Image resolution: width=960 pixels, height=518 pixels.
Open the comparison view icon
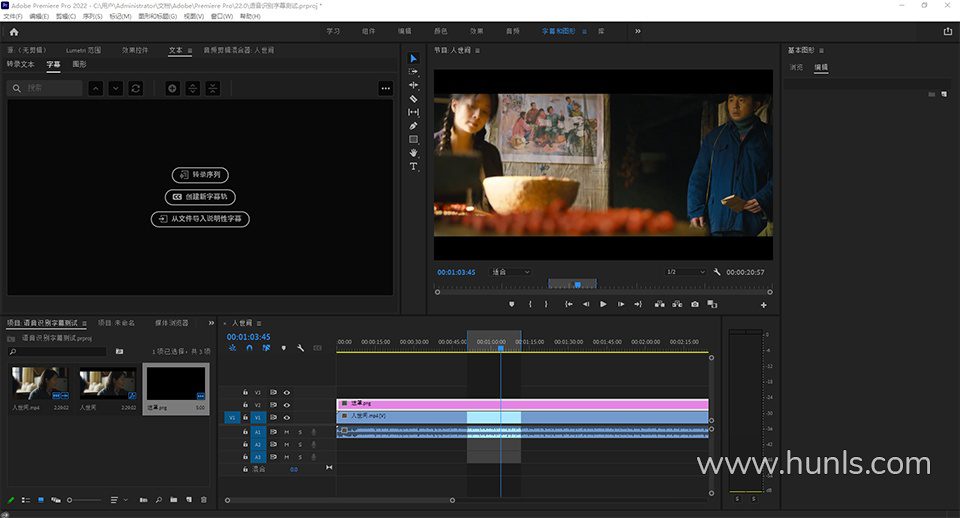pos(712,304)
